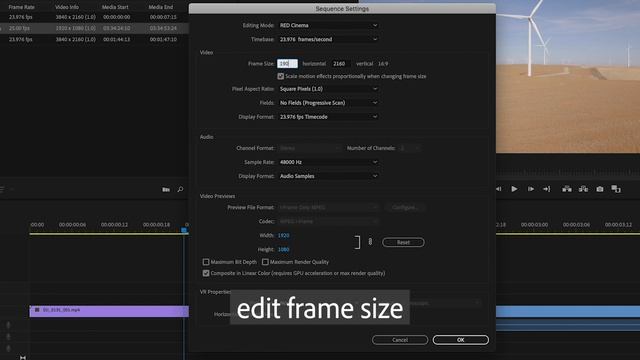Click the Media Start column header
Image resolution: width=640 pixels, height=360 pixels.
point(115,7)
